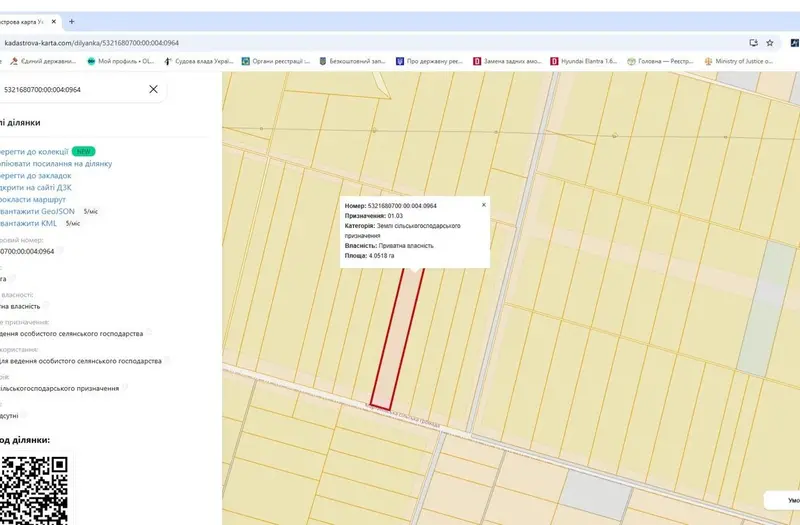
Task: Open the 'Про державну реє...' bookmark
Action: [x=430, y=61]
